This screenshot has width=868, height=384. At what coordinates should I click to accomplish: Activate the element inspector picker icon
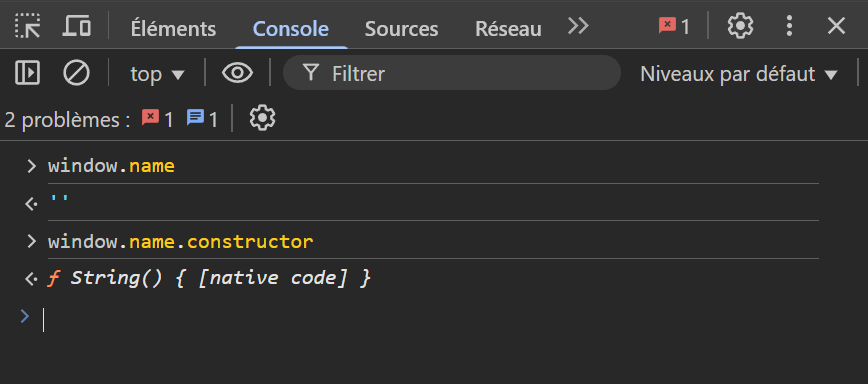pos(27,26)
